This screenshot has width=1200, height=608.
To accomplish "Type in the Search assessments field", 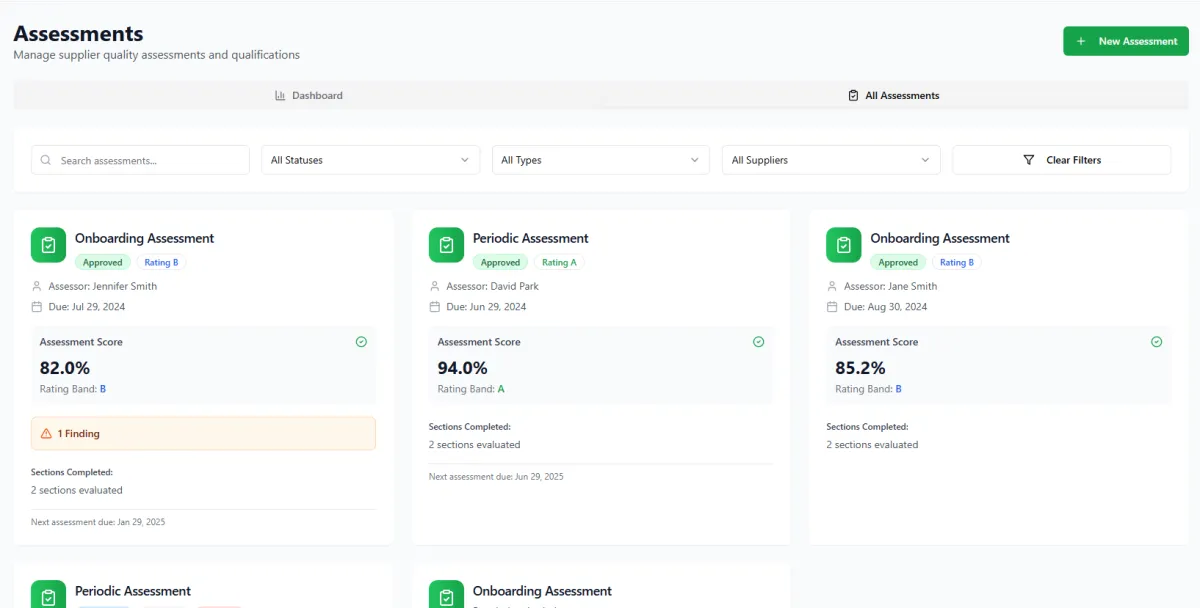I will point(150,160).
